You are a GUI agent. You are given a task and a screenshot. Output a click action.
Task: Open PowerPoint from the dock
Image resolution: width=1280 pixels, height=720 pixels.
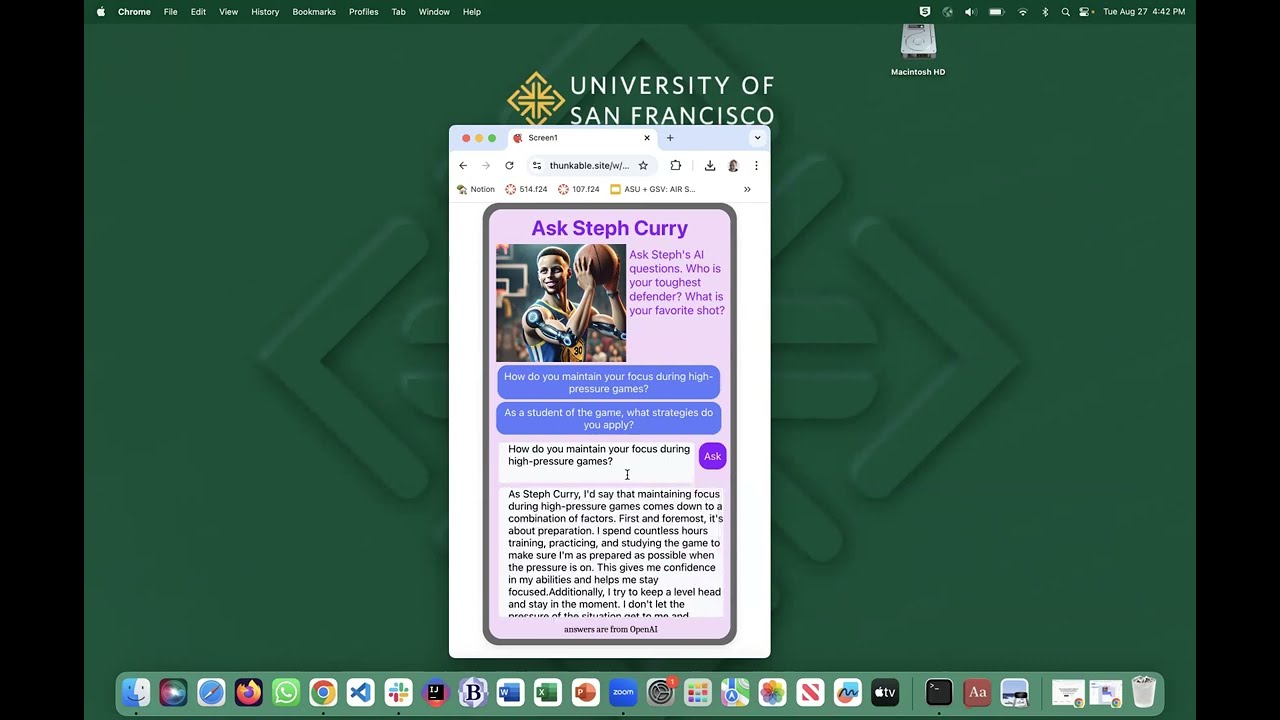[585, 692]
